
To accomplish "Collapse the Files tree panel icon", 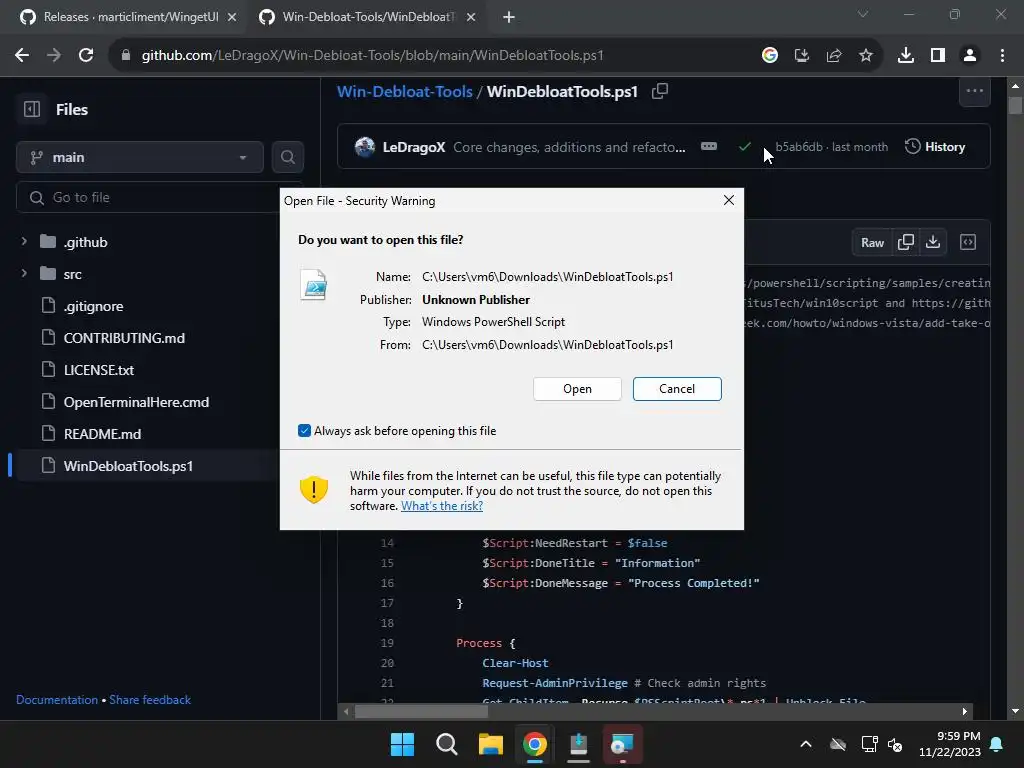I will (x=32, y=109).
